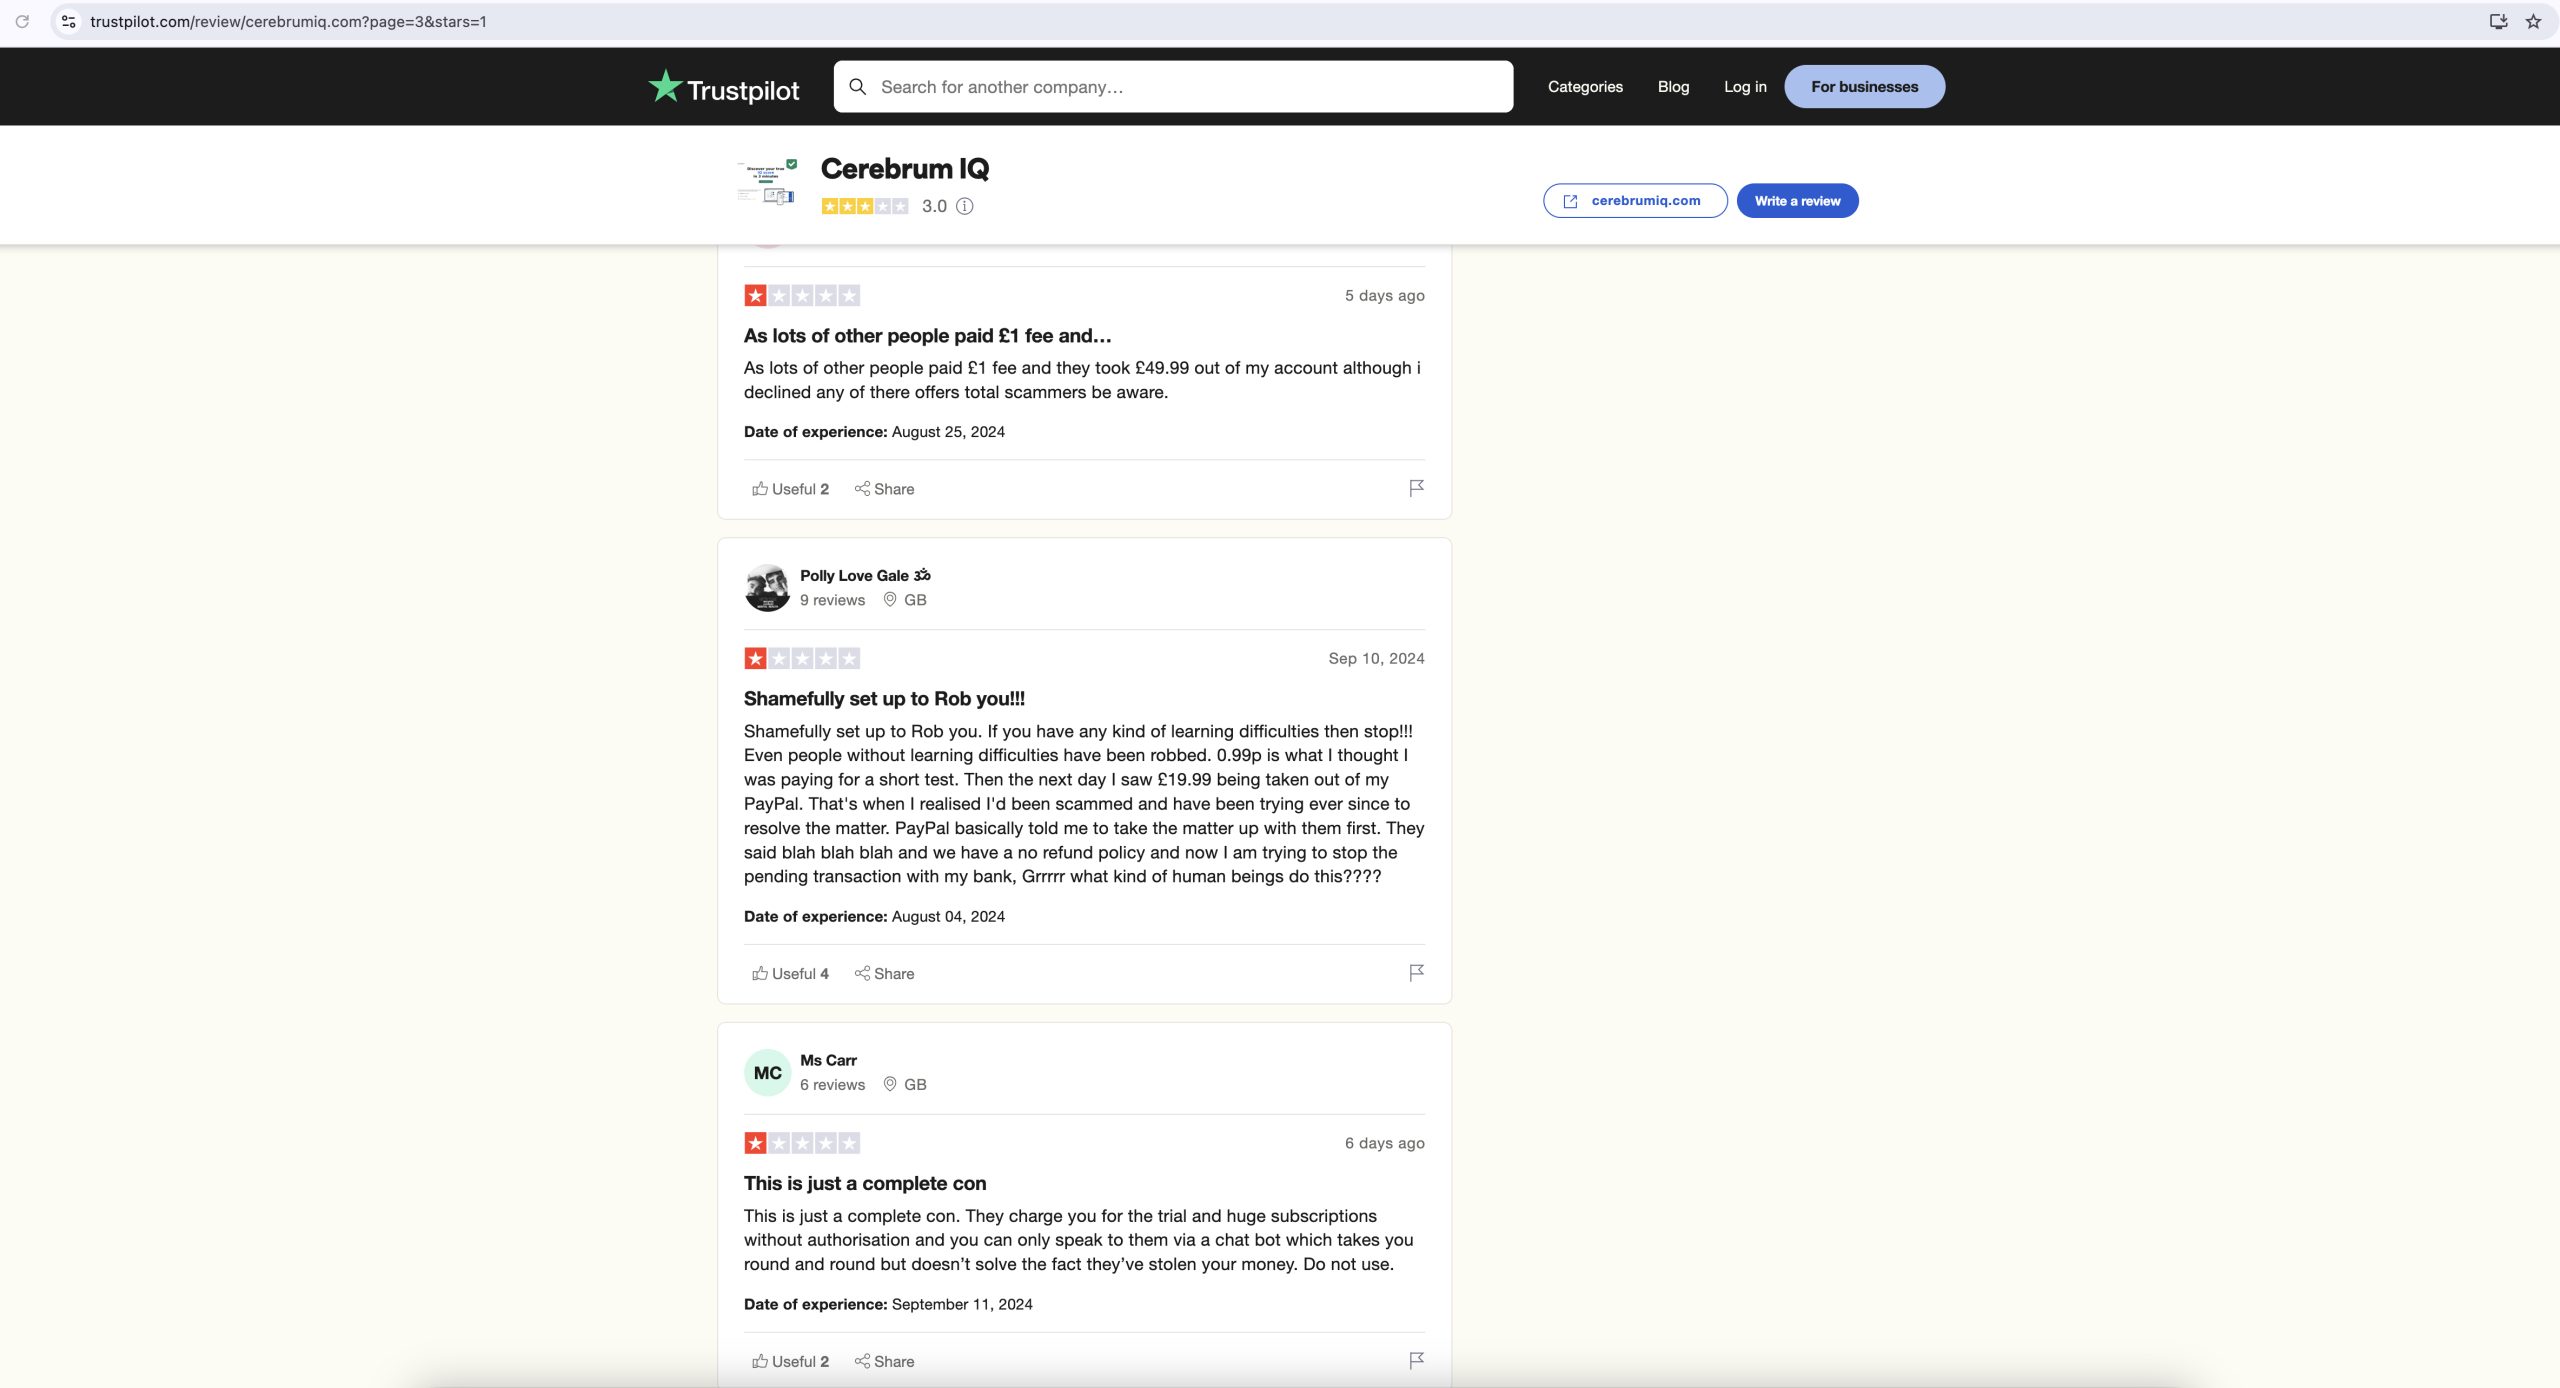Image resolution: width=2560 pixels, height=1388 pixels.
Task: Click the browser reload icon
Action: (x=22, y=21)
